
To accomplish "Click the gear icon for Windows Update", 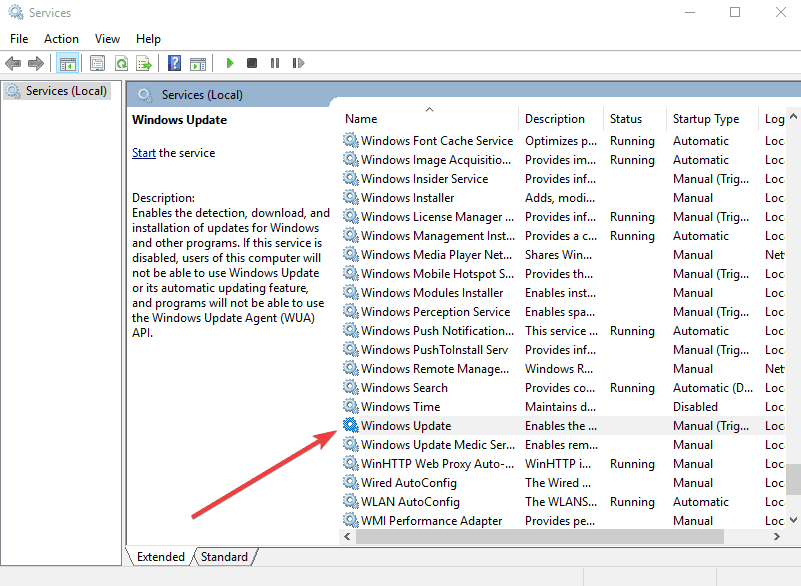I will pyautogui.click(x=350, y=425).
